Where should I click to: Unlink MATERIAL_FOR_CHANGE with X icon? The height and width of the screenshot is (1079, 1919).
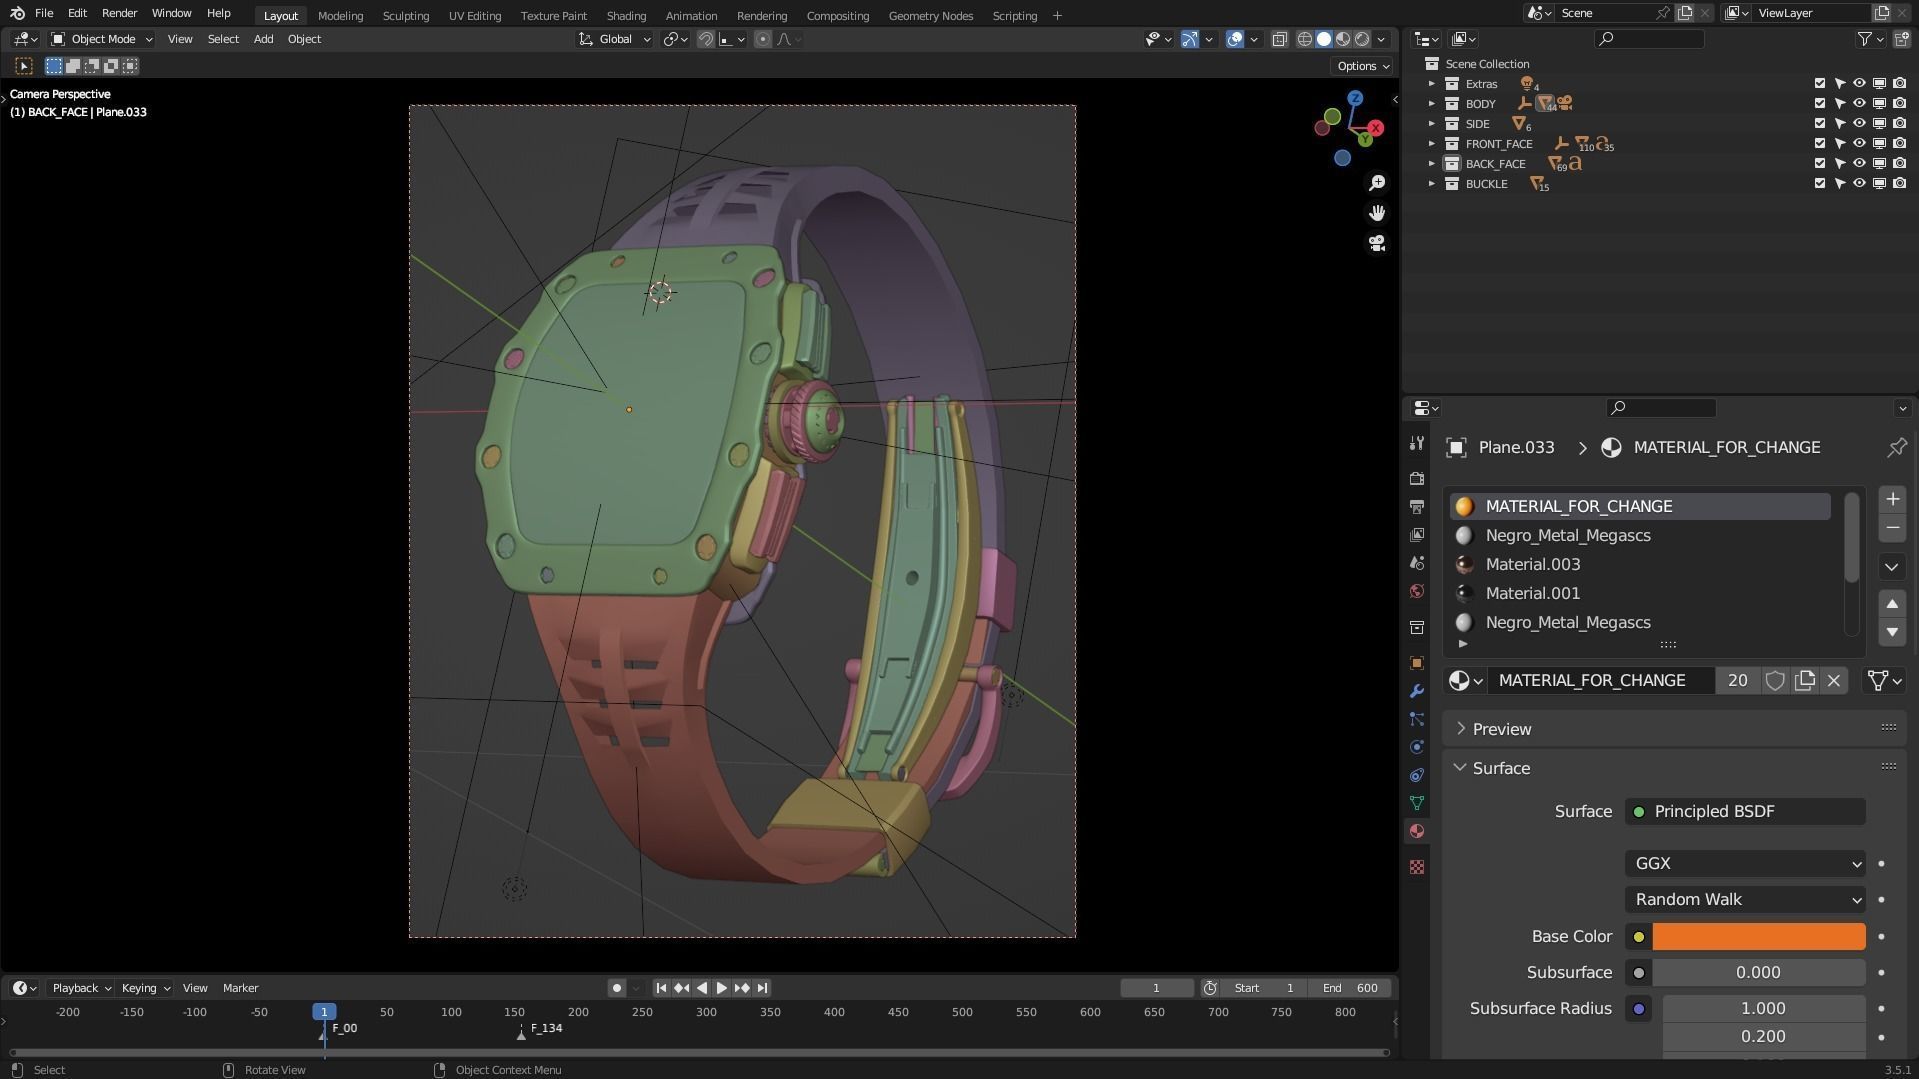1834,680
